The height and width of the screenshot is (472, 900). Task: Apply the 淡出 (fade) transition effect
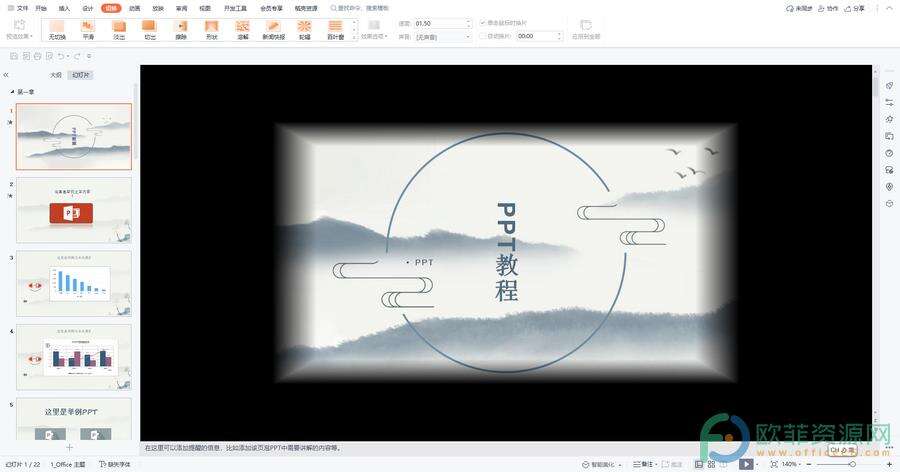pyautogui.click(x=119, y=29)
